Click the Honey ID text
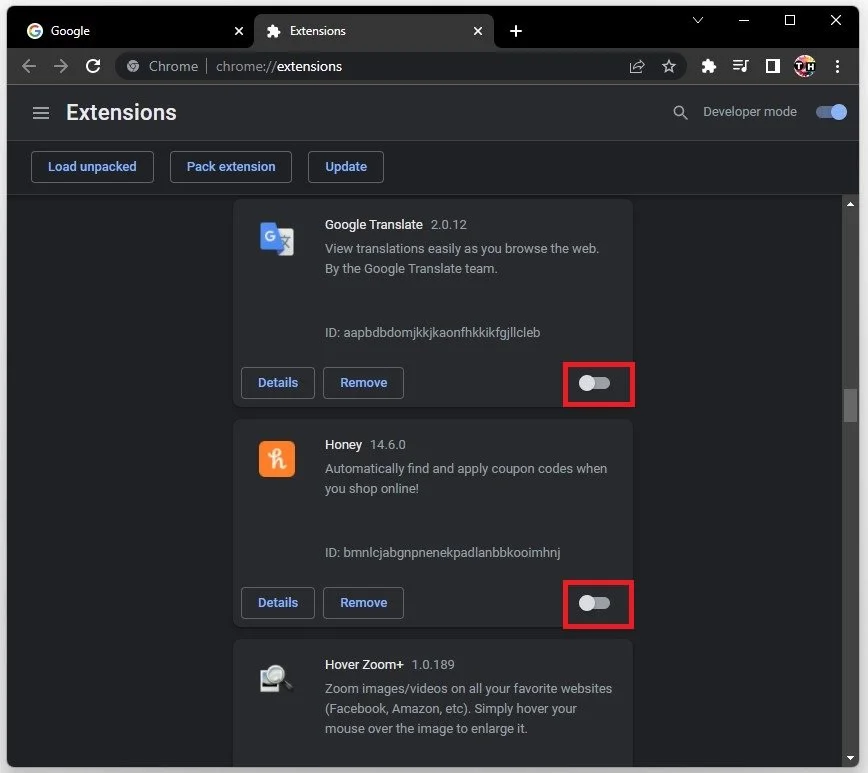This screenshot has height=773, width=868. click(x=442, y=552)
